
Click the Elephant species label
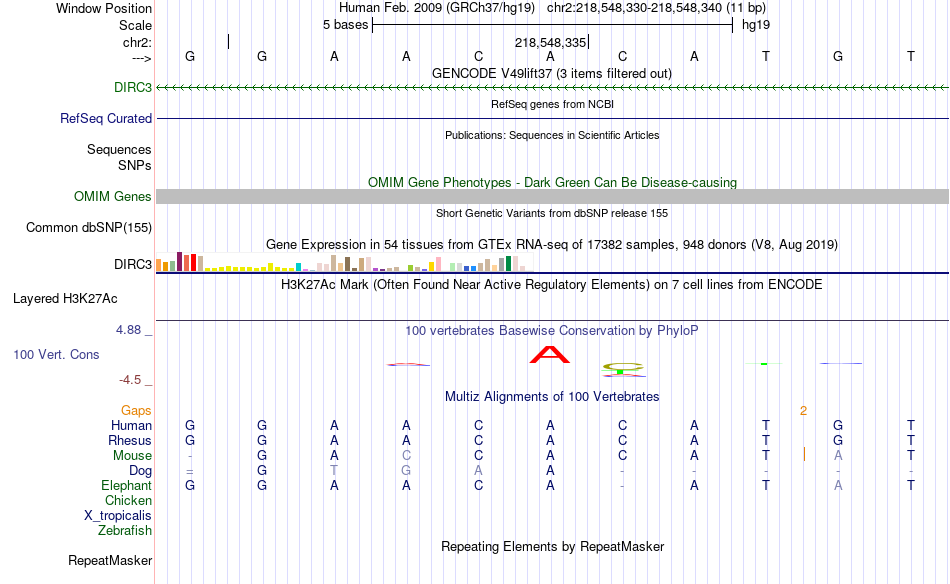(126, 485)
